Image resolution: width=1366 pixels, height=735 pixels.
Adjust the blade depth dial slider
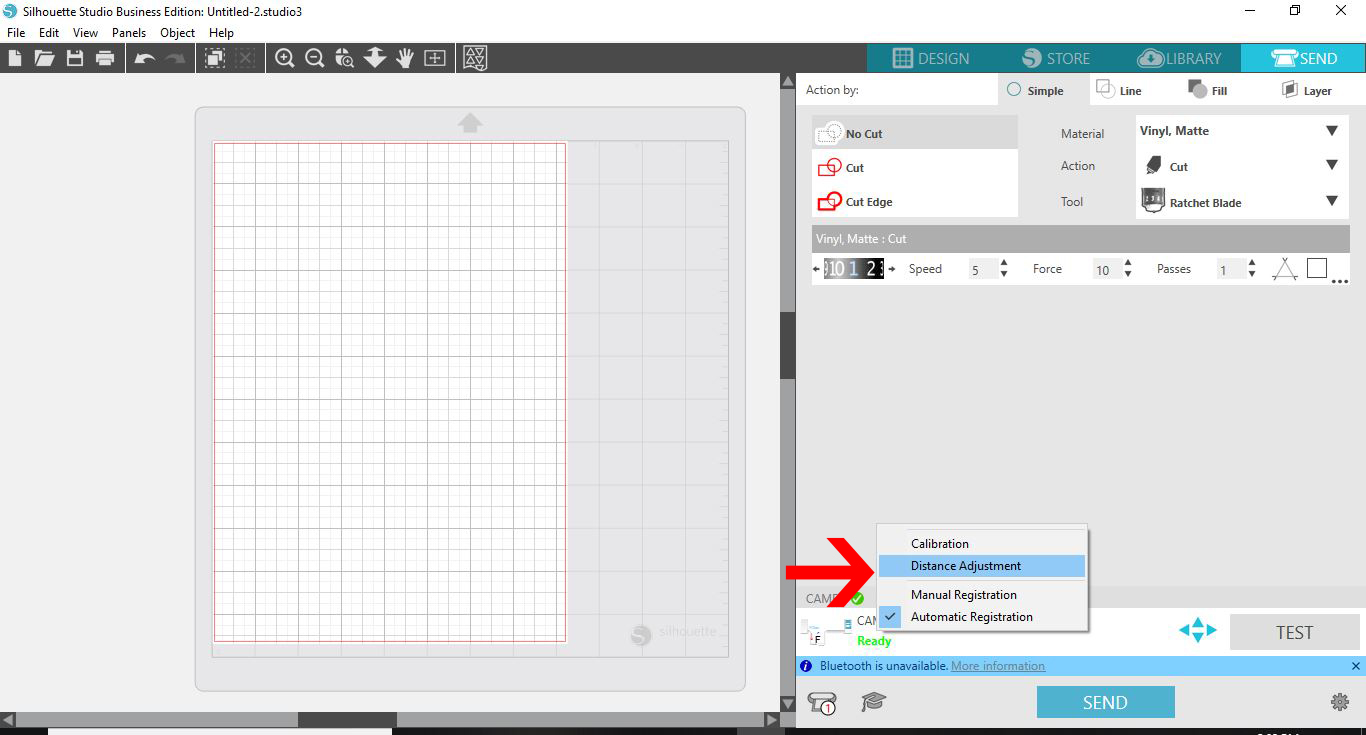click(x=854, y=268)
